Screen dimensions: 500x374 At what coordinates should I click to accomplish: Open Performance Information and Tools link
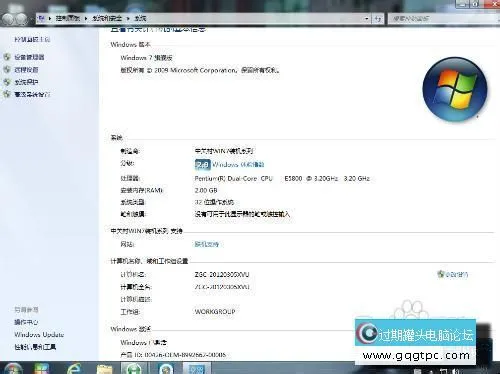point(35,347)
